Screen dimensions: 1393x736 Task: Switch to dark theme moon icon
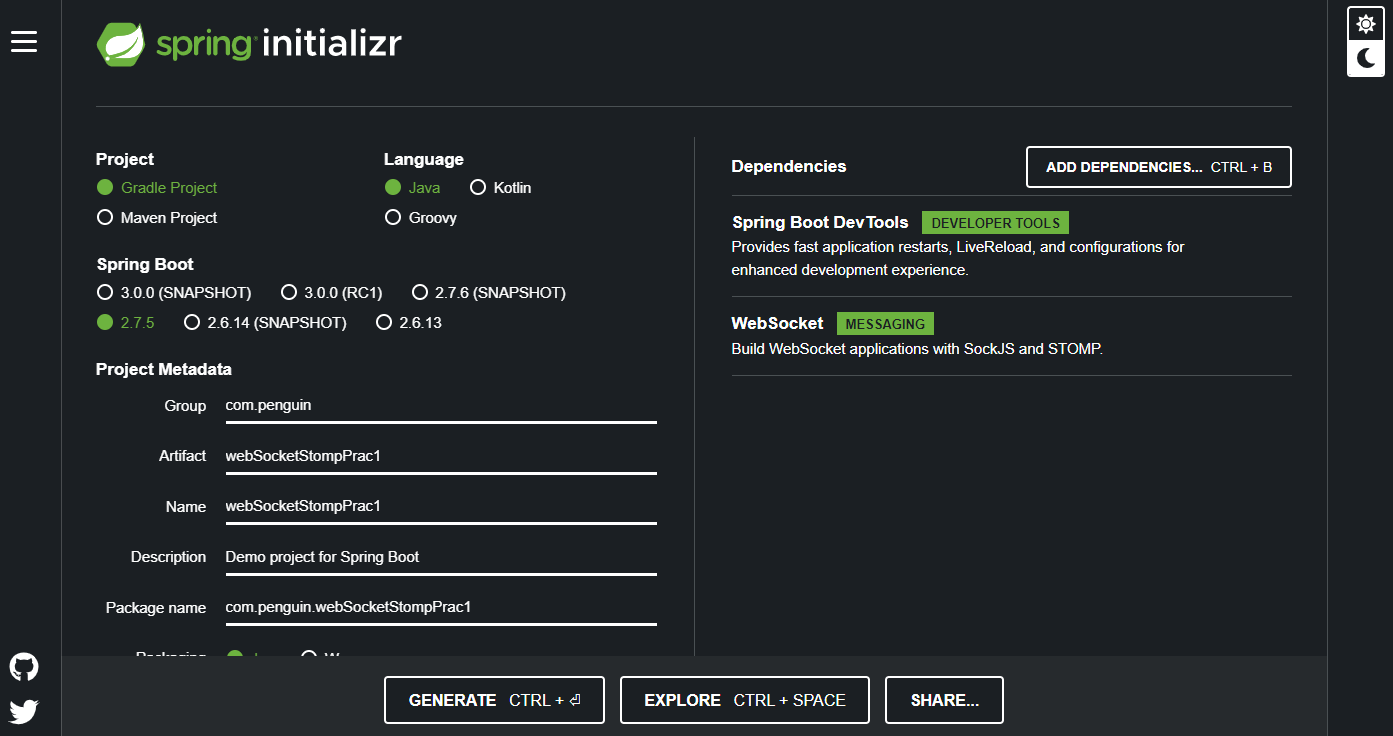tap(1366, 59)
